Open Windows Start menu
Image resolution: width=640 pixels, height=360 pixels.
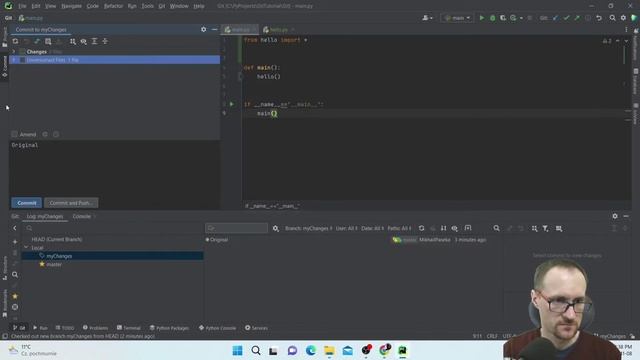click(237, 350)
